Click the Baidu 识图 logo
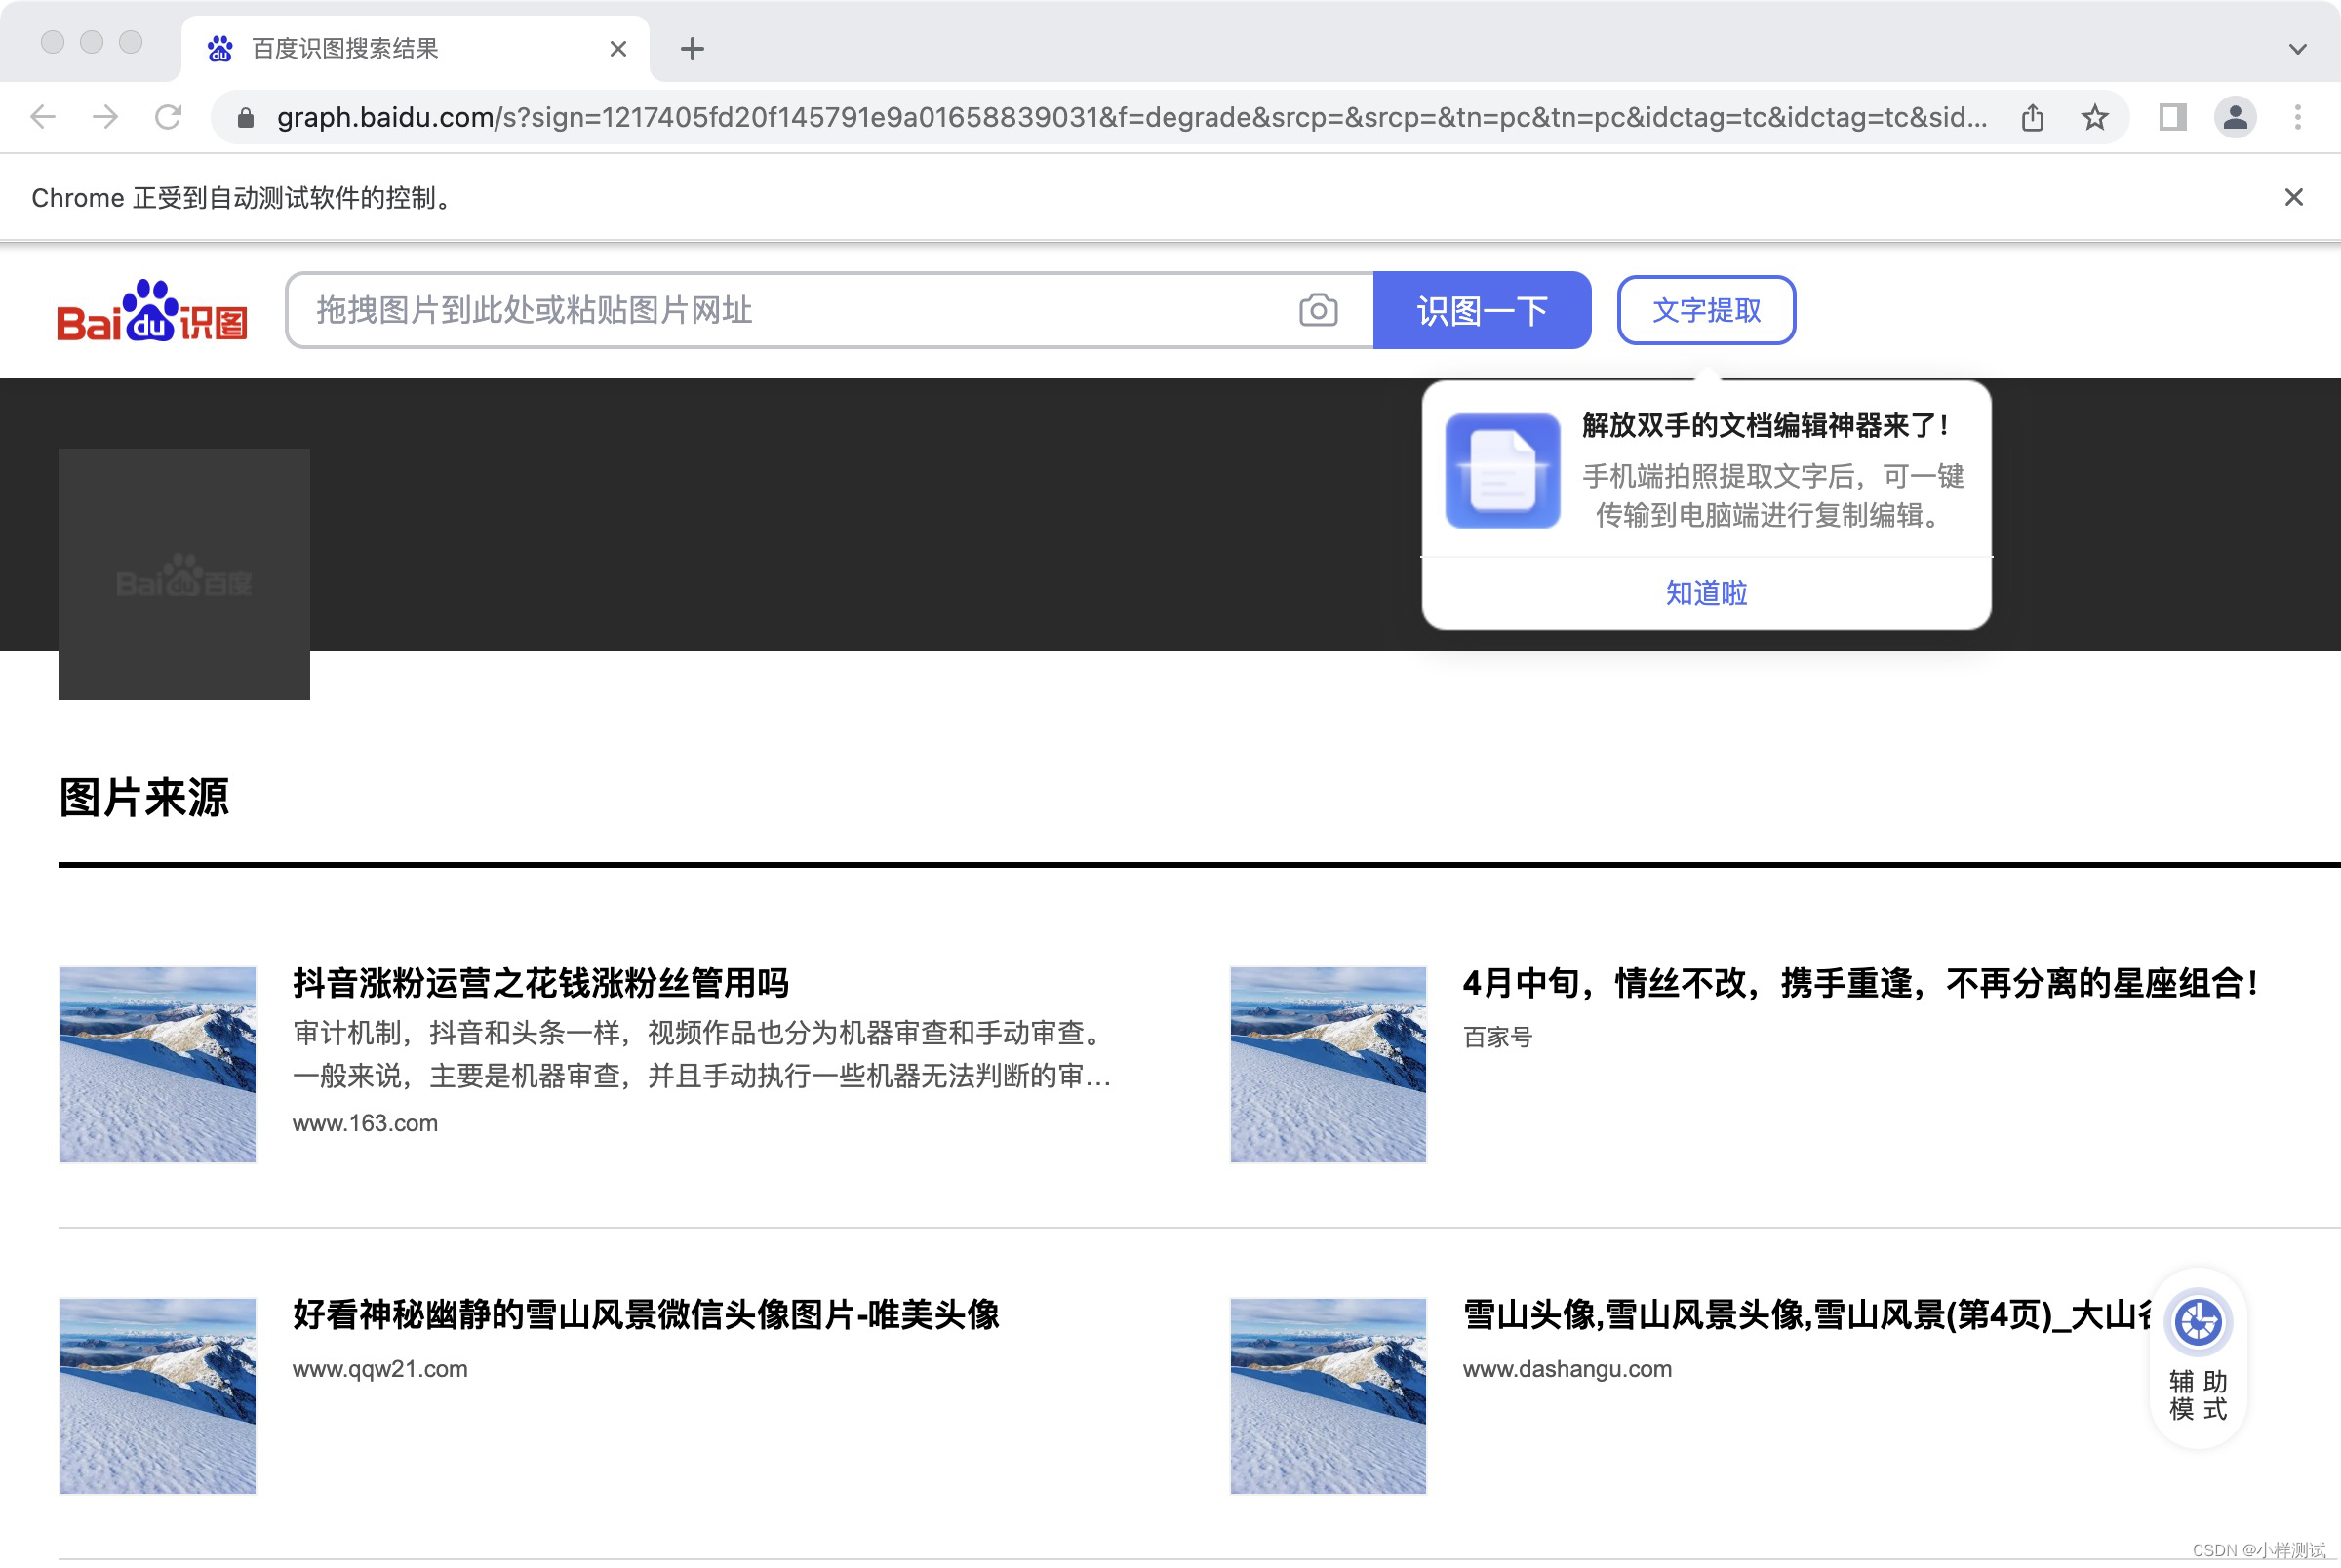Image resolution: width=2341 pixels, height=1568 pixels. coord(152,311)
